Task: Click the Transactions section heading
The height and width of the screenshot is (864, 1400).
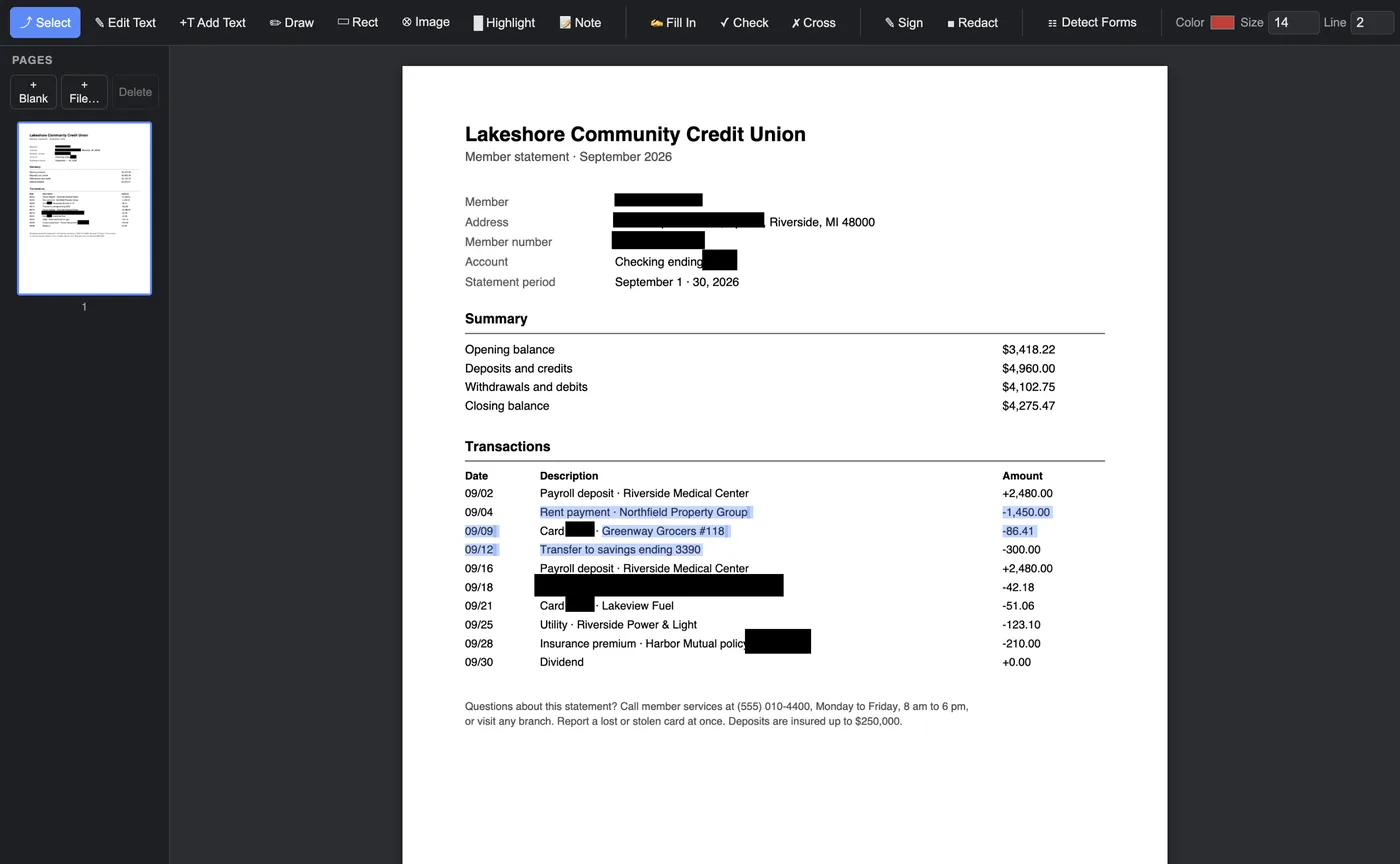Action: [x=507, y=447]
